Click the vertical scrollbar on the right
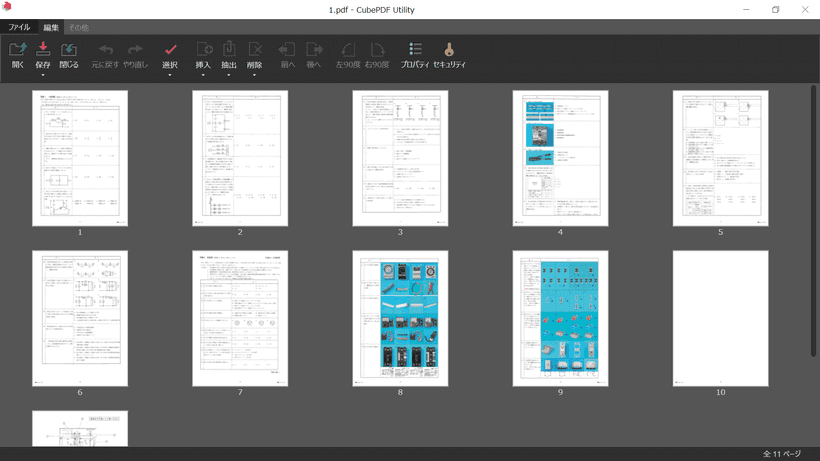 tap(813, 221)
